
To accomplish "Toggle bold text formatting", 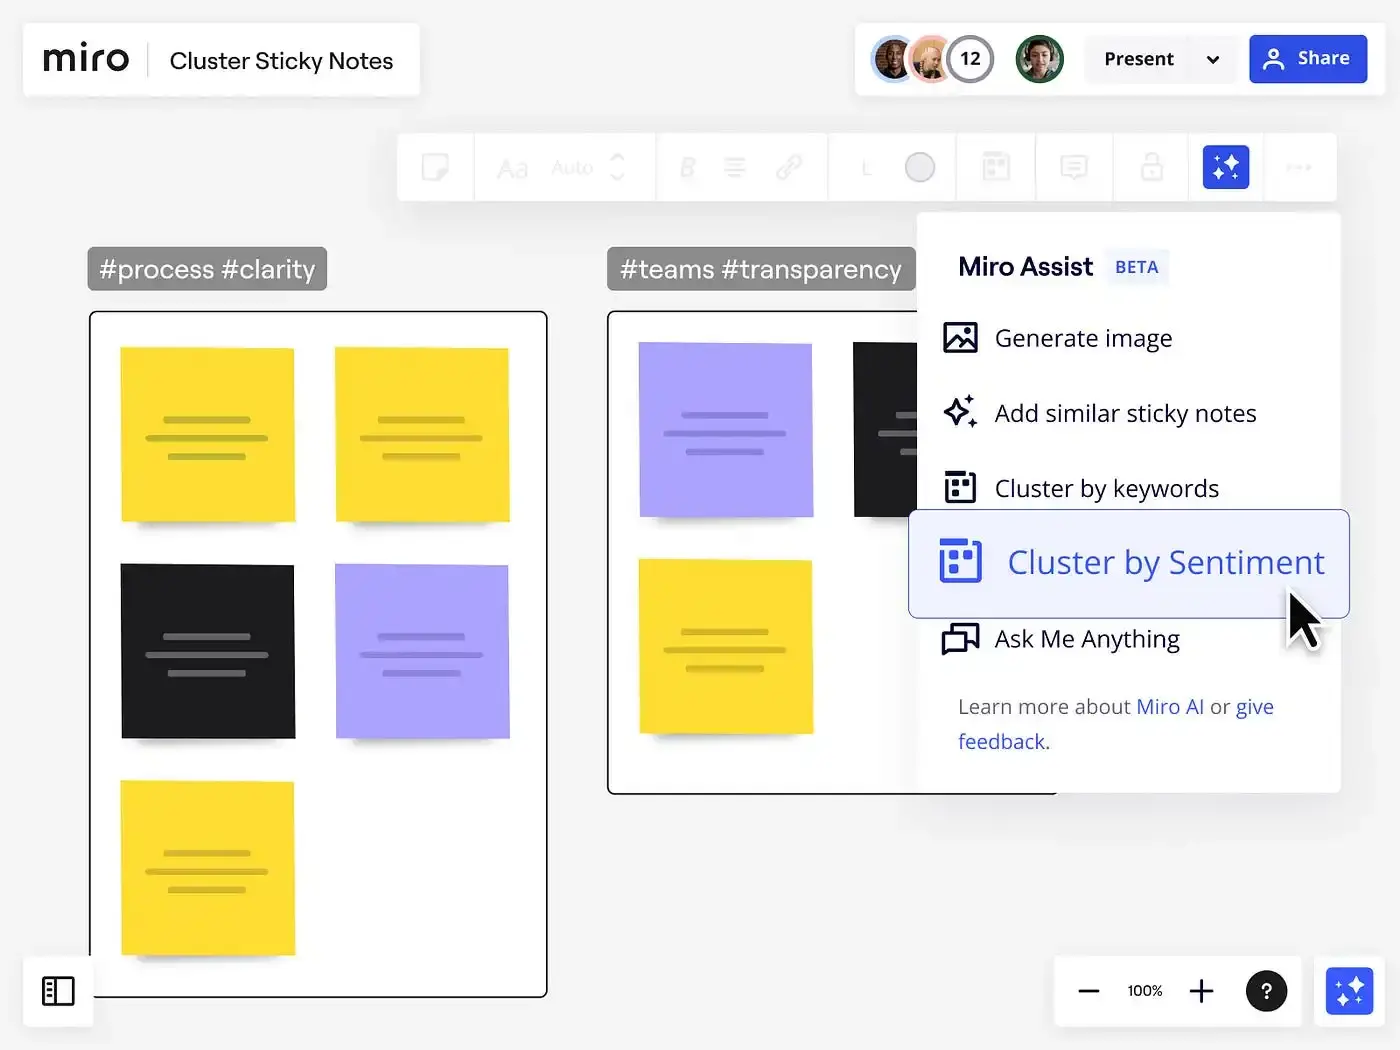I will 687,167.
